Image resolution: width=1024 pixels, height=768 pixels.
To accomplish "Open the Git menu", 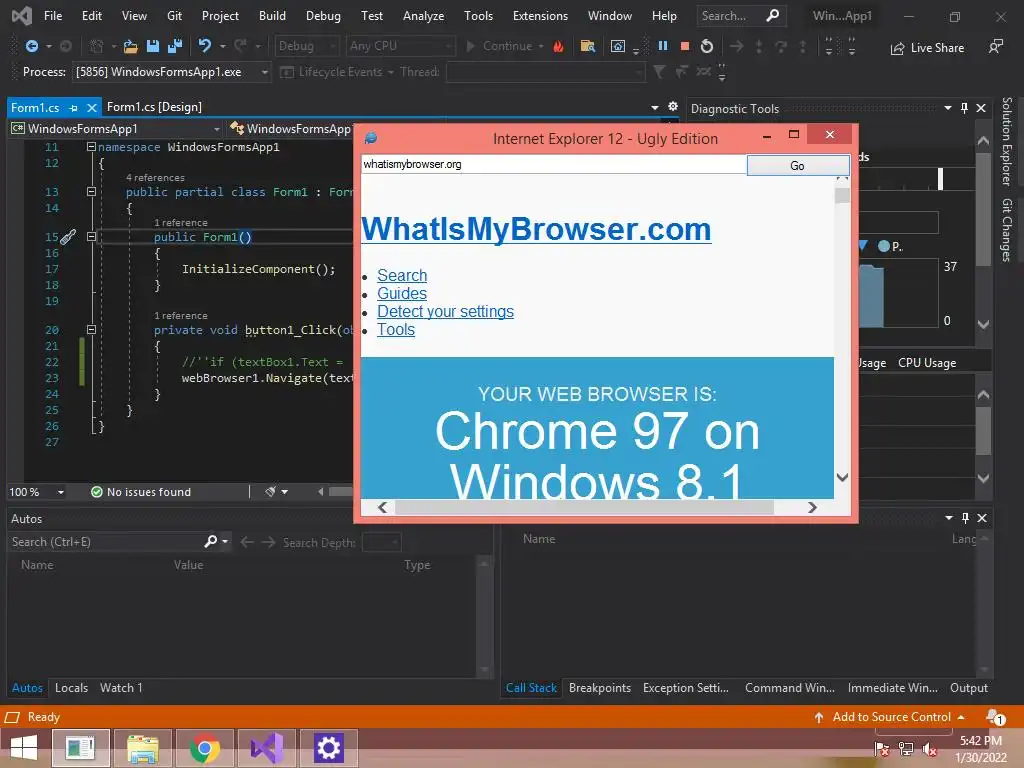I will point(174,16).
